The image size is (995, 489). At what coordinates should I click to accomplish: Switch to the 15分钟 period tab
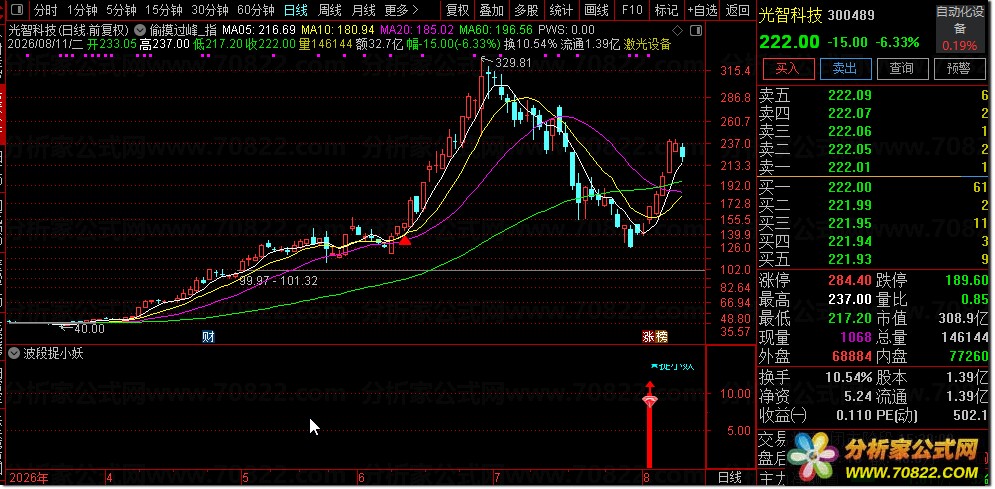[x=164, y=10]
